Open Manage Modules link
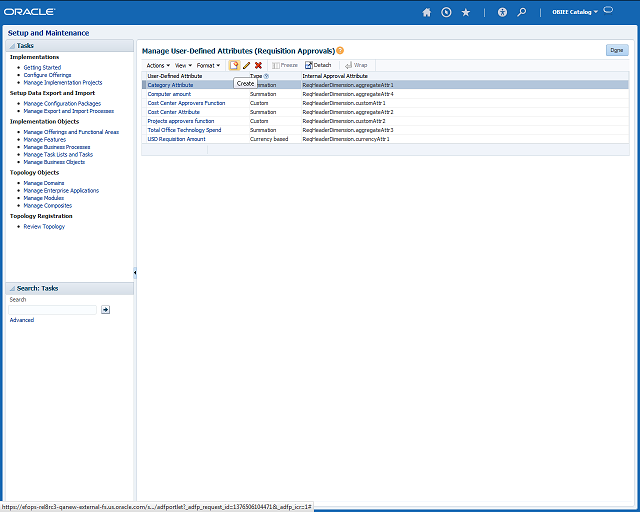Viewport: 640px width, 512px height. 44,198
